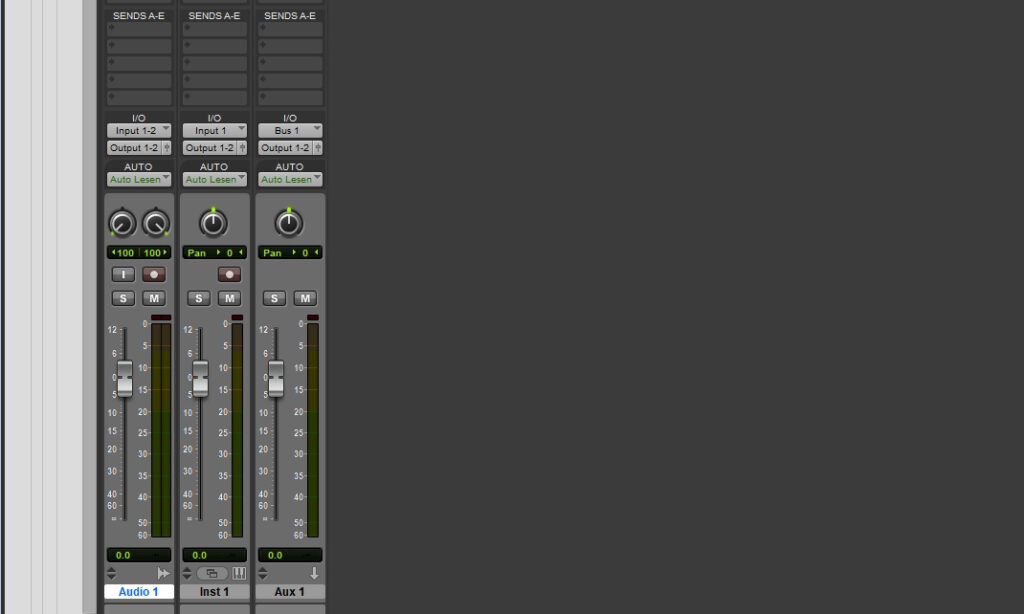Image resolution: width=1024 pixels, height=614 pixels.
Task: Click the Aux 1 volume fader handle
Action: tap(276, 378)
